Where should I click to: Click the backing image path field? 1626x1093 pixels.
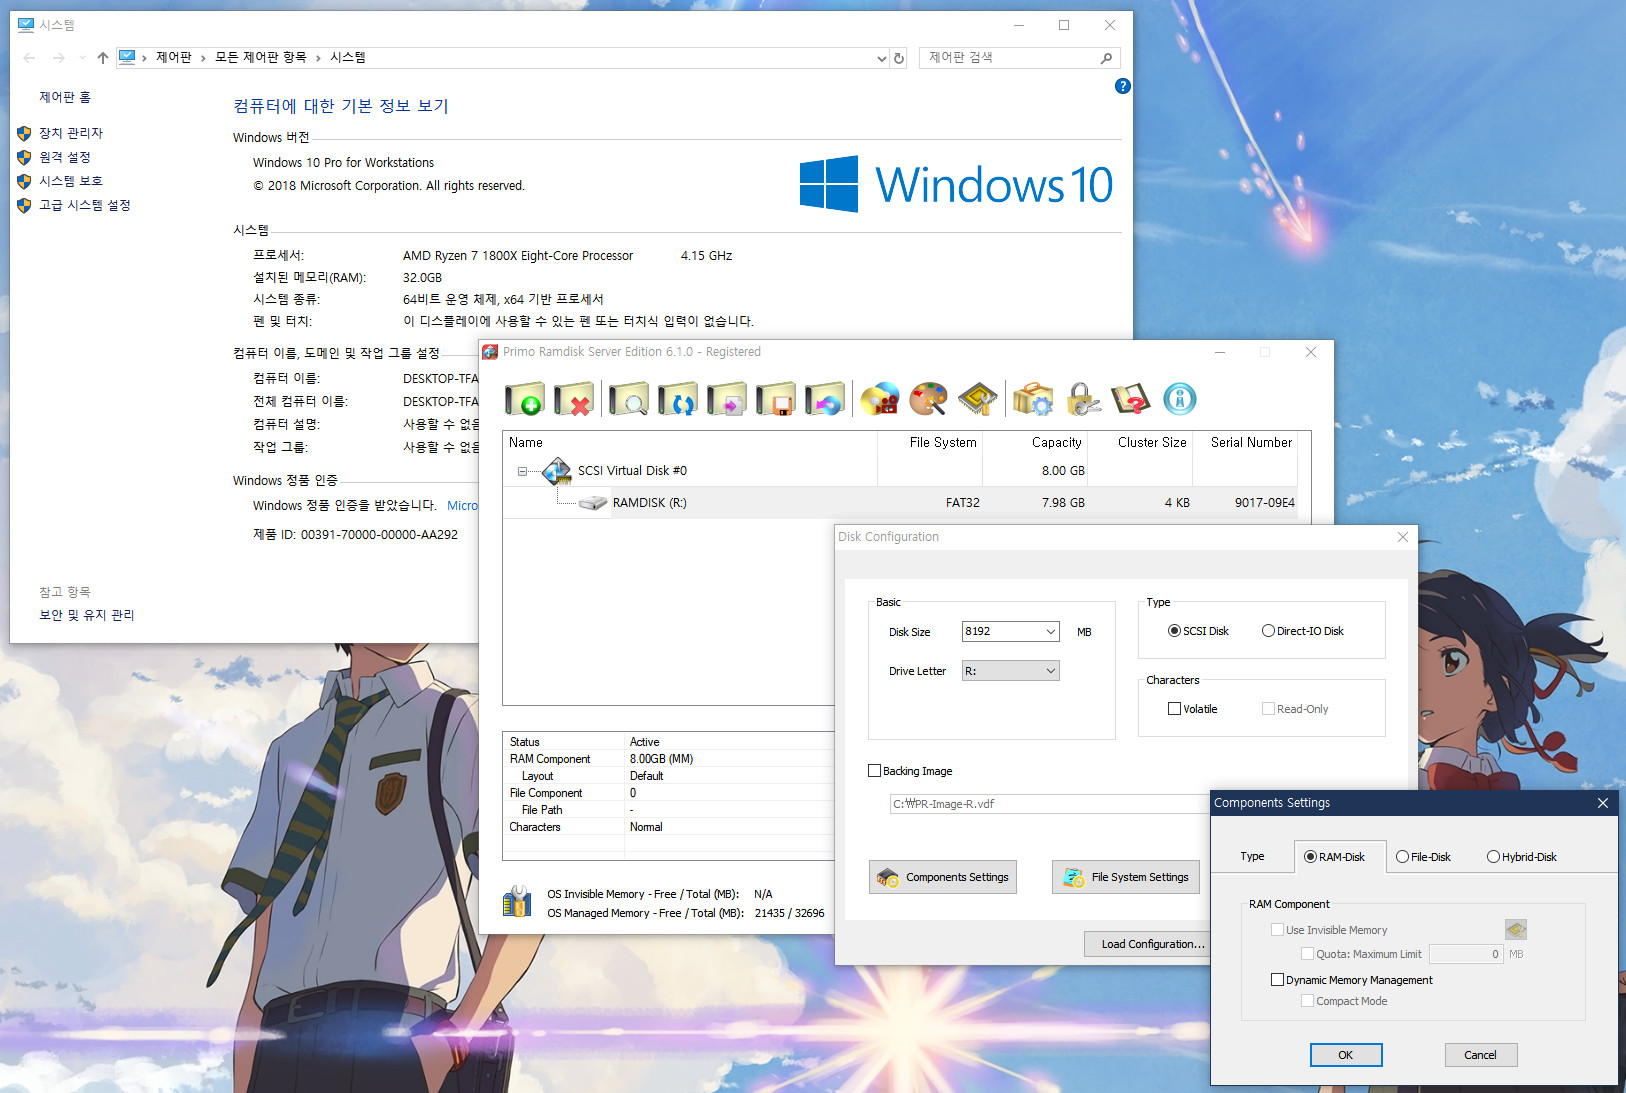click(1048, 804)
